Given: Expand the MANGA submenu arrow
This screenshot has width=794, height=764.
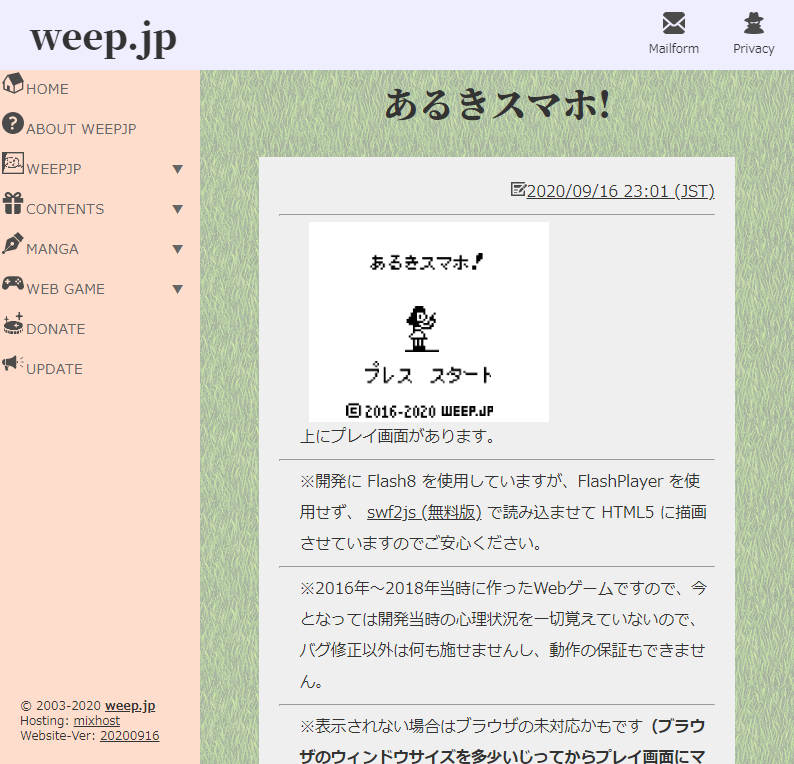Looking at the screenshot, I should (177, 249).
